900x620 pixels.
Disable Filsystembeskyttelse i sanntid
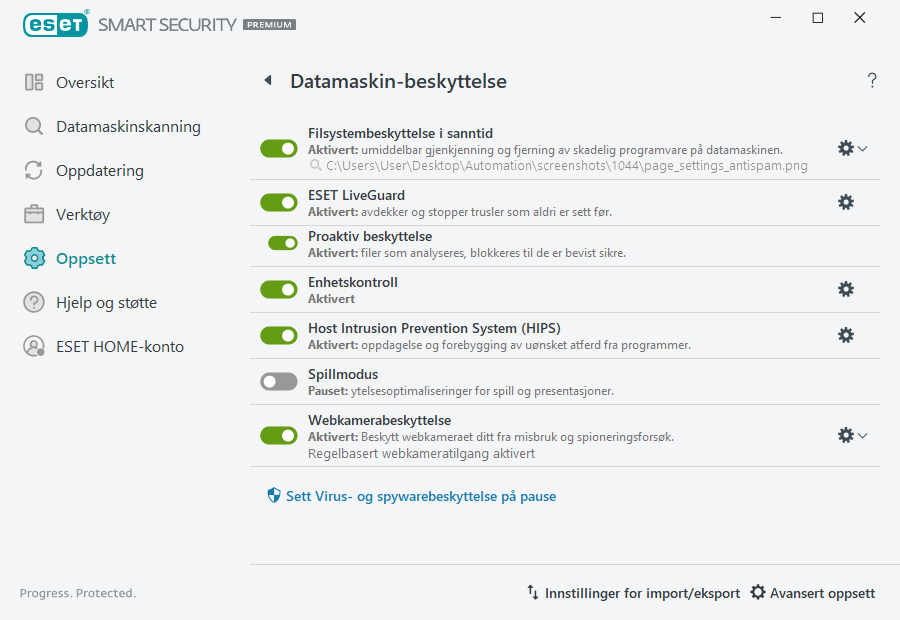tap(278, 148)
